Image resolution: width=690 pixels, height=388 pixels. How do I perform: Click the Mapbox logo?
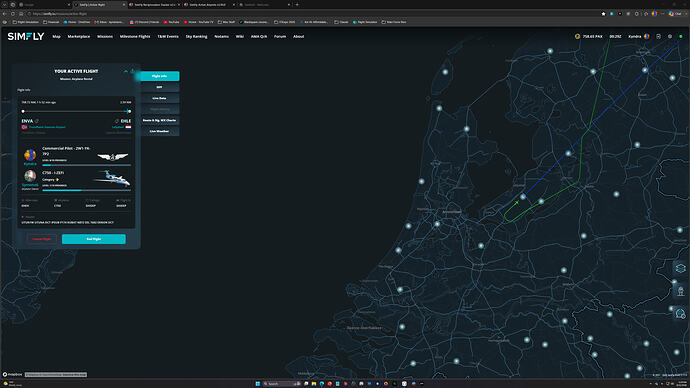point(12,374)
